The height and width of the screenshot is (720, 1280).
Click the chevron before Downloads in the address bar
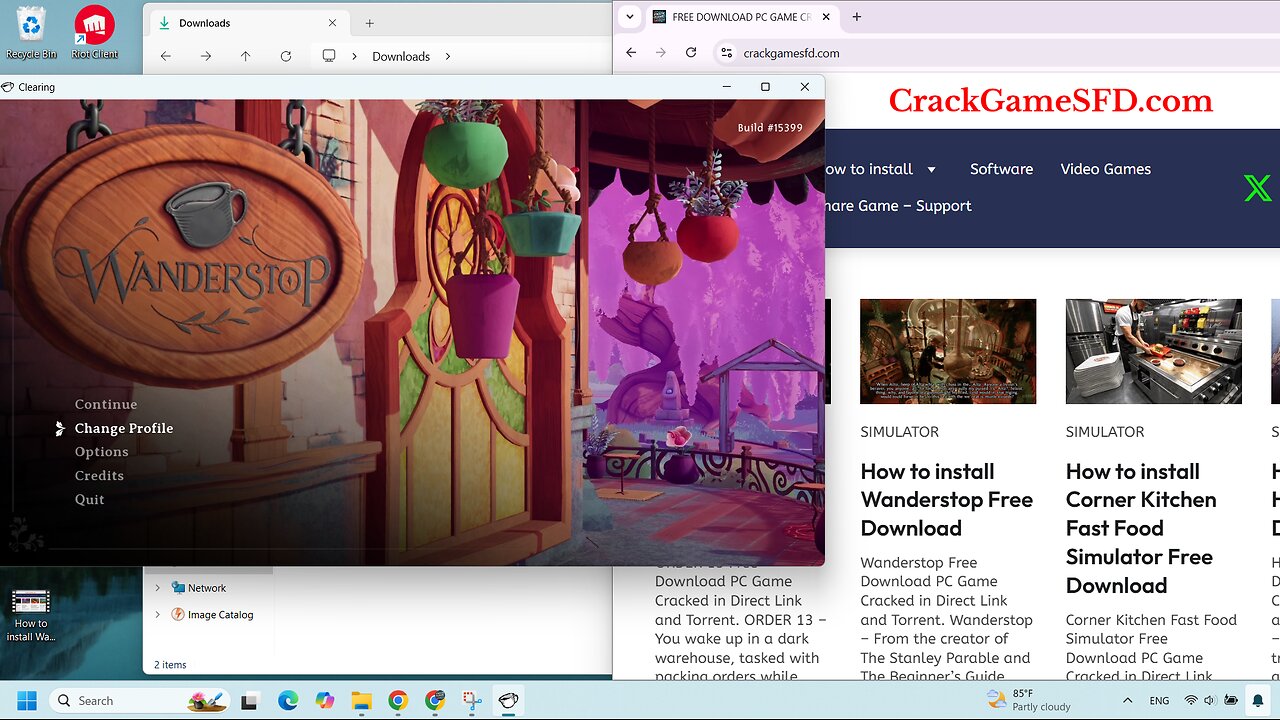point(354,56)
